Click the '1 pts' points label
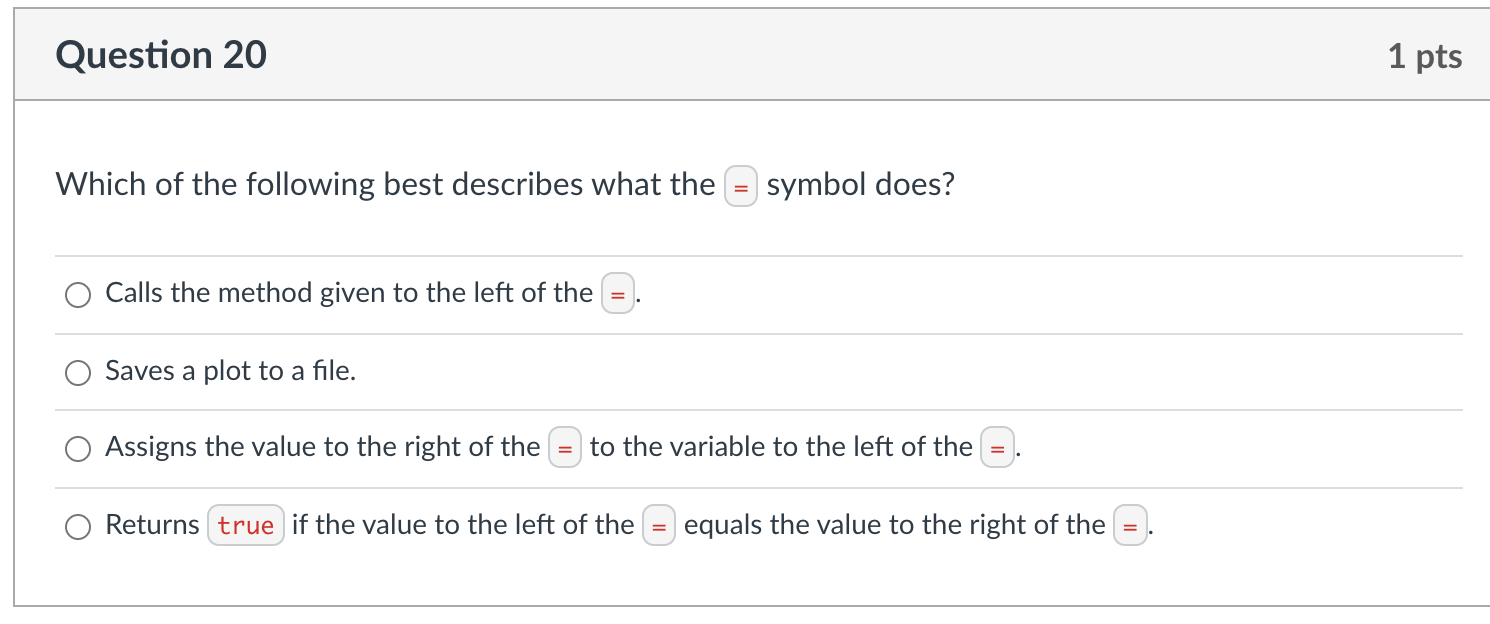 [1425, 56]
